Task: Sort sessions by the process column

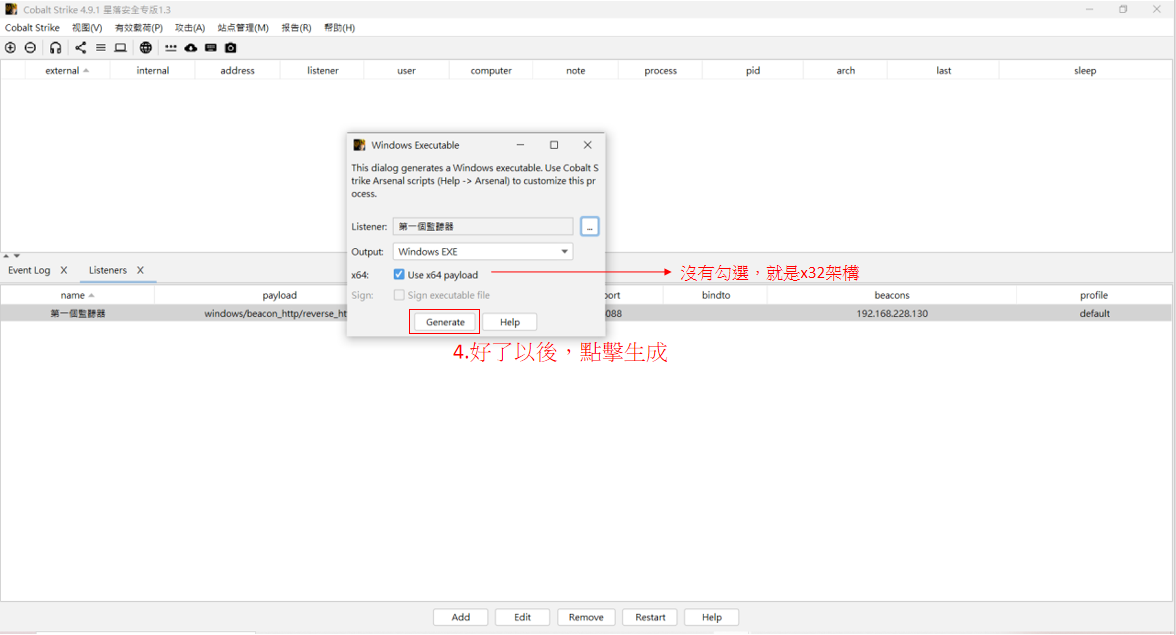Action: (661, 70)
